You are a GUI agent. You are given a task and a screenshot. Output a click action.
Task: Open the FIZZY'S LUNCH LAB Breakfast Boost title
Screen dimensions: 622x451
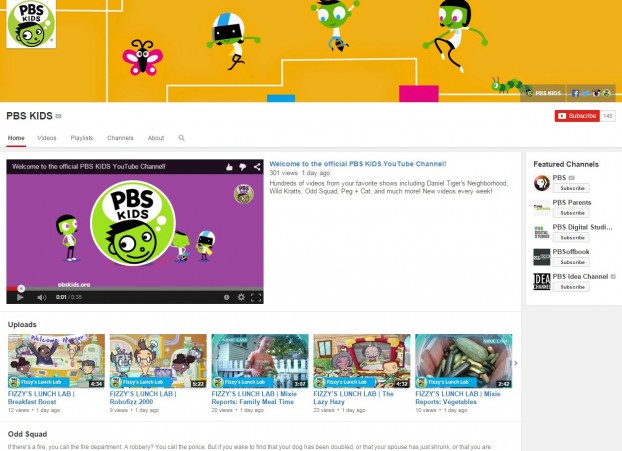coord(41,398)
